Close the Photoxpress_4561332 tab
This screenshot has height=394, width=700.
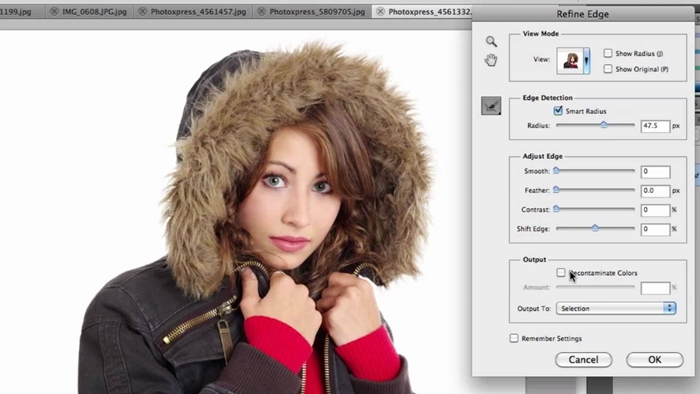coord(380,12)
